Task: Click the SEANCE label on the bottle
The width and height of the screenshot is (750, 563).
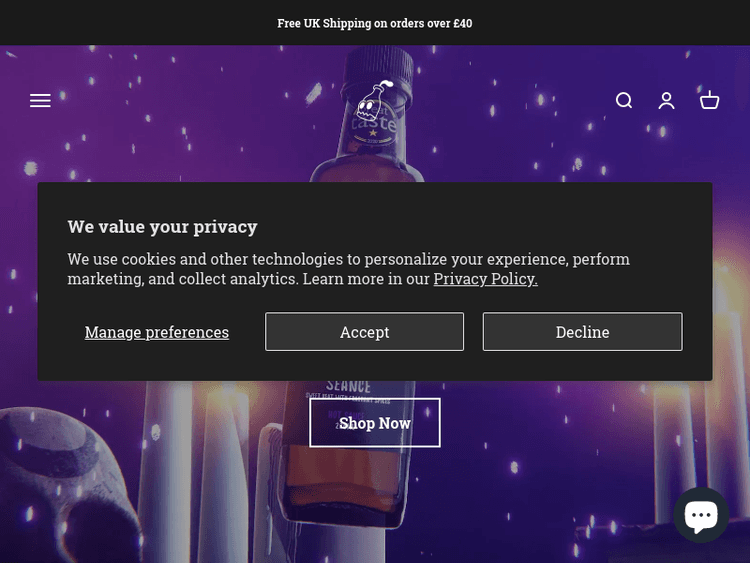Action: coord(348,387)
